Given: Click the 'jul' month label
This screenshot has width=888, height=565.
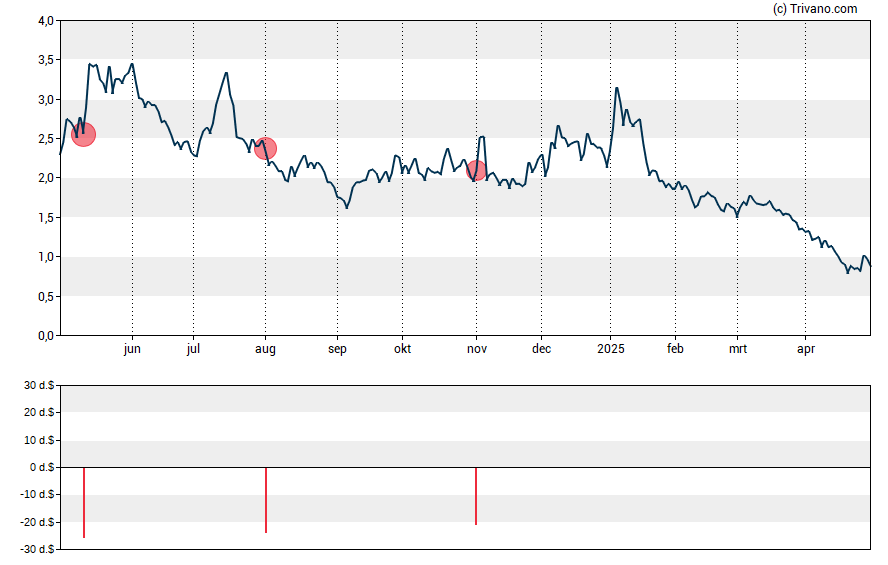Looking at the screenshot, I should click(193, 349).
